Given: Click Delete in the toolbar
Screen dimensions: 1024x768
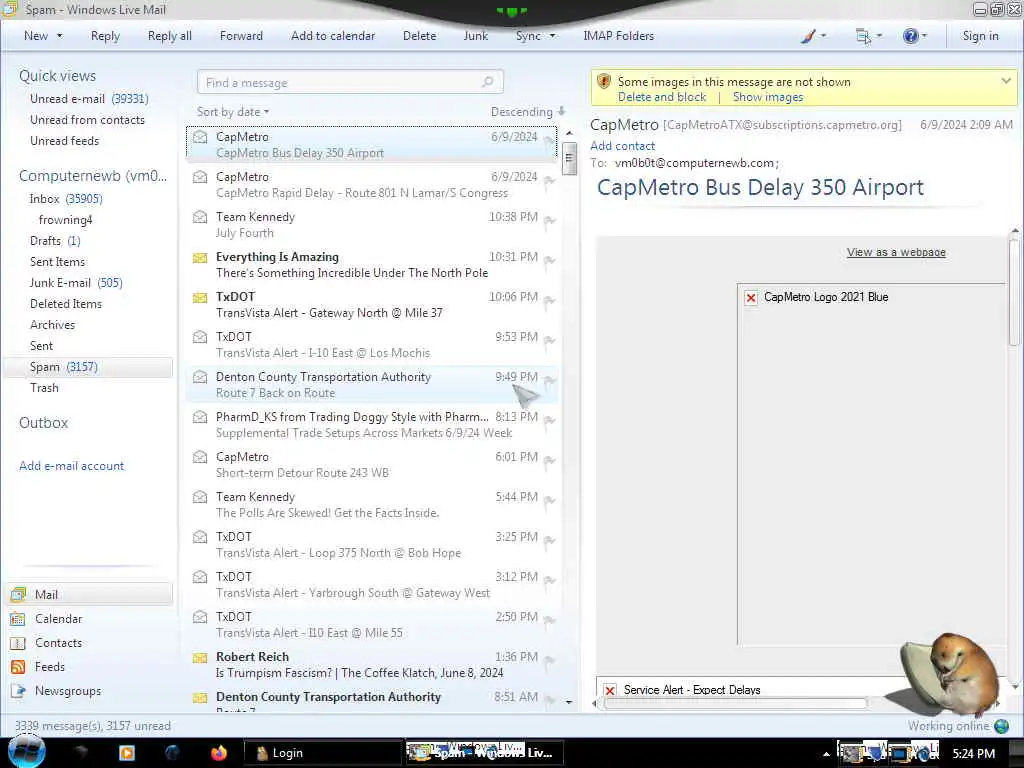Looking at the screenshot, I should 419,36.
